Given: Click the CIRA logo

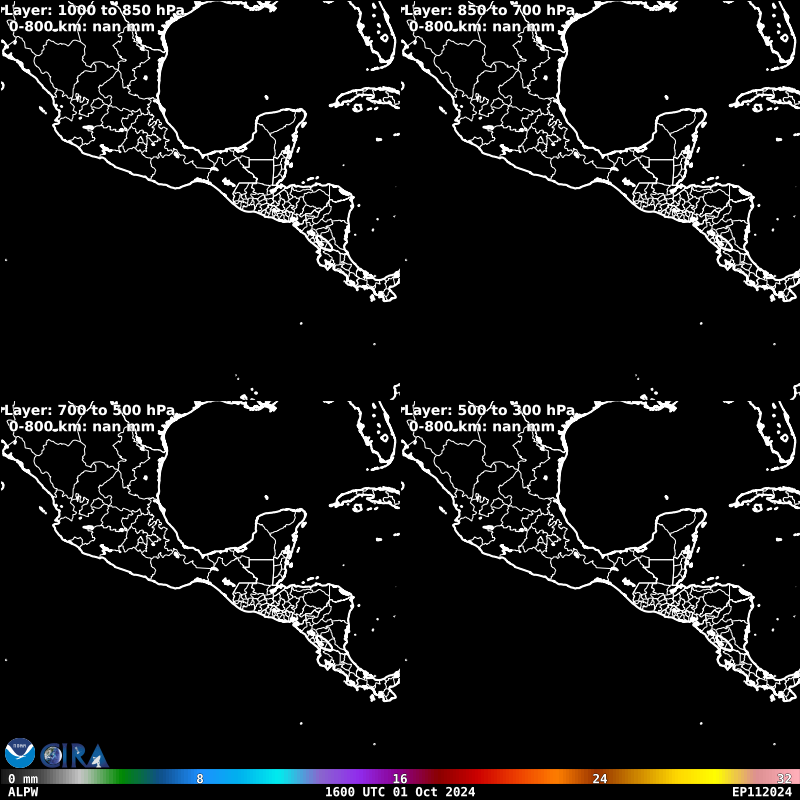Looking at the screenshot, I should pos(75,755).
